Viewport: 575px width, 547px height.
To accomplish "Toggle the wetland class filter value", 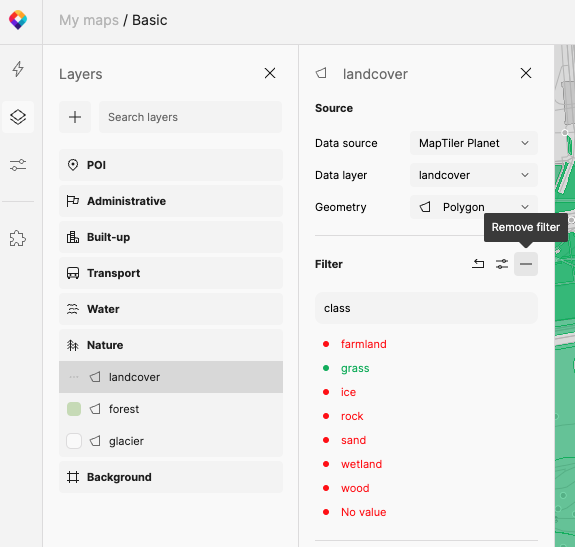I will [361, 464].
